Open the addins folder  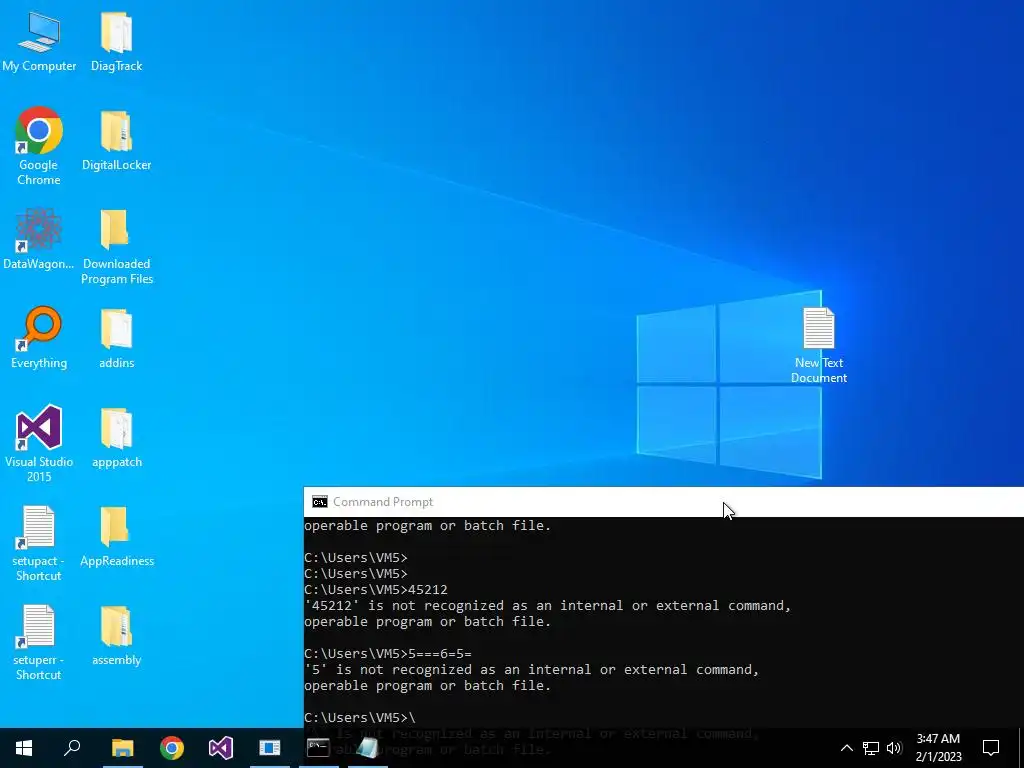pyautogui.click(x=116, y=338)
